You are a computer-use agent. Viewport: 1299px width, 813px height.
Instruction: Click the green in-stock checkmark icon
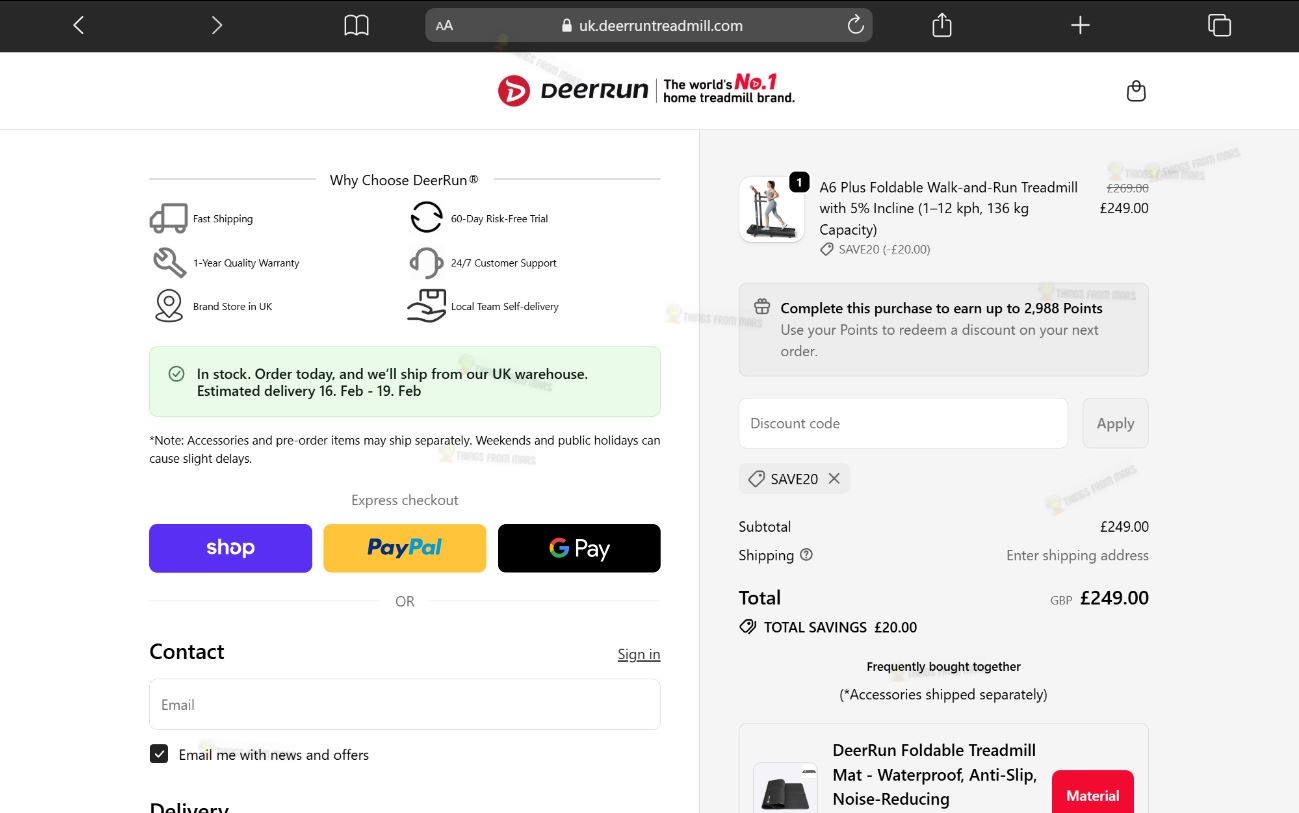176,374
